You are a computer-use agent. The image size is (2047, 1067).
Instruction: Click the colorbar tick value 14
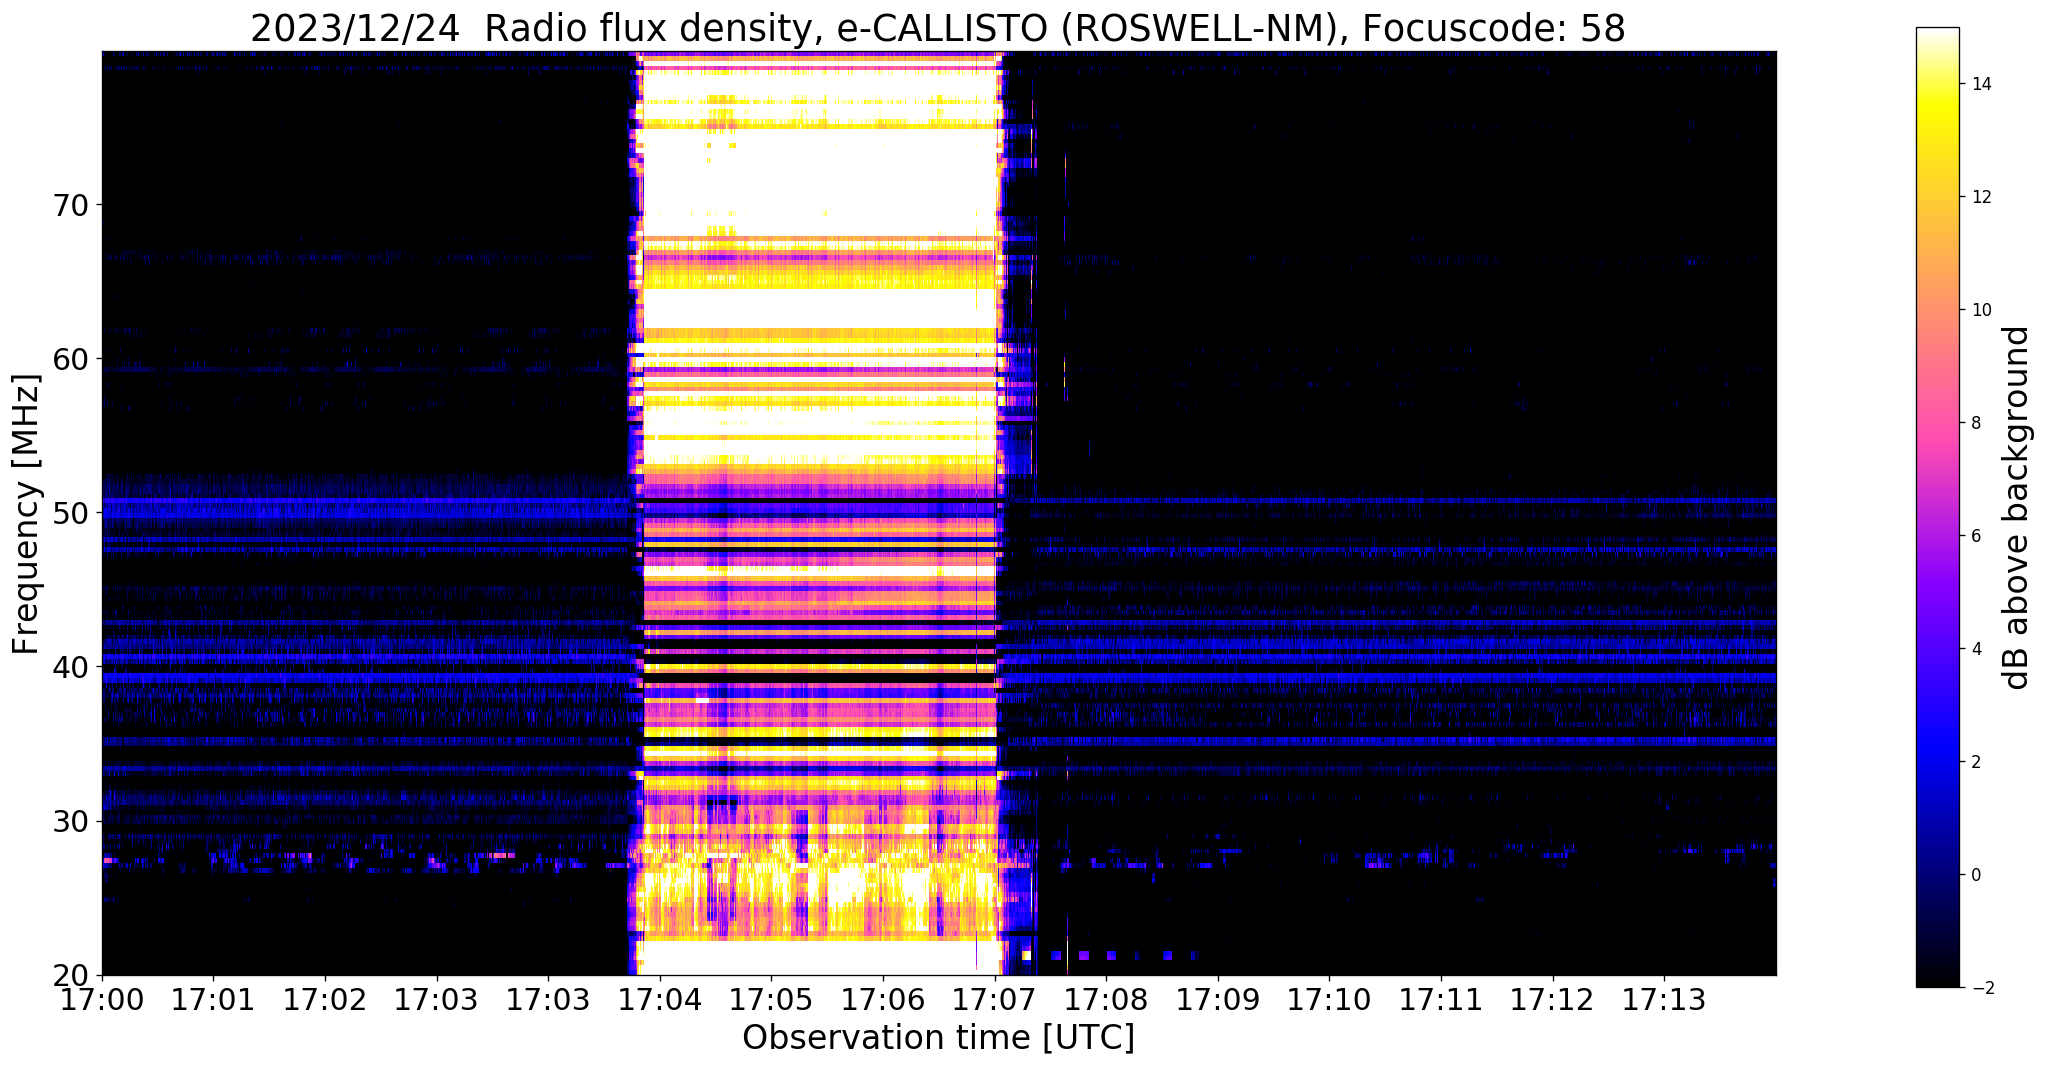(1980, 84)
